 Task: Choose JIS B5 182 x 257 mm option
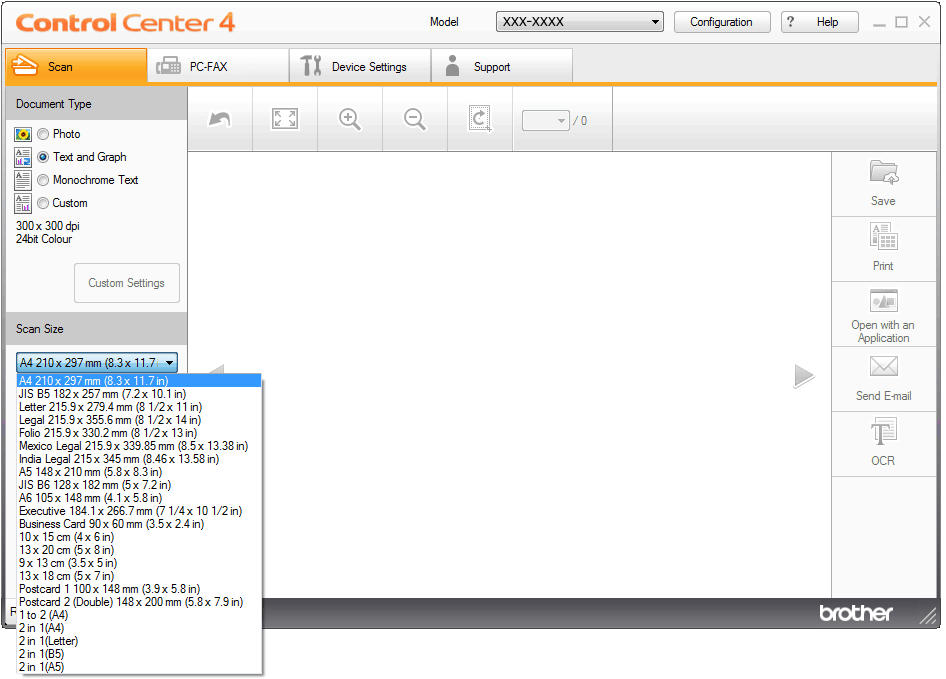139,394
